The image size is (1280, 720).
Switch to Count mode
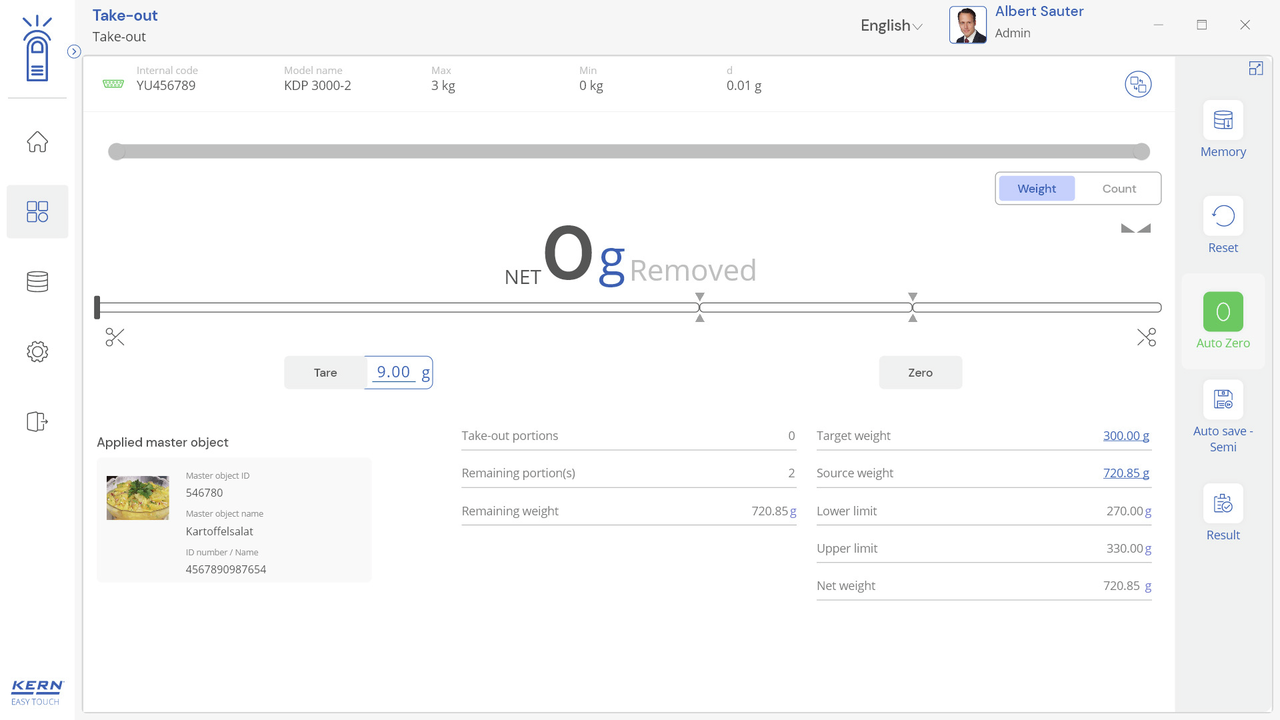1118,188
